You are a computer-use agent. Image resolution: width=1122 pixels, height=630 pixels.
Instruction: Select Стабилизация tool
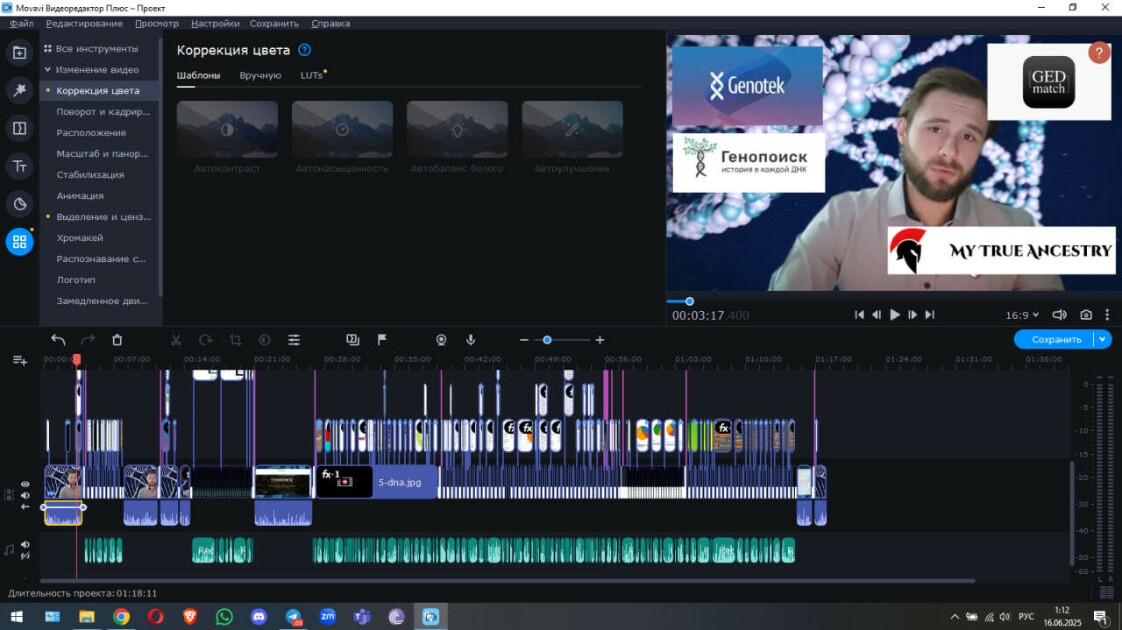[x=90, y=175]
